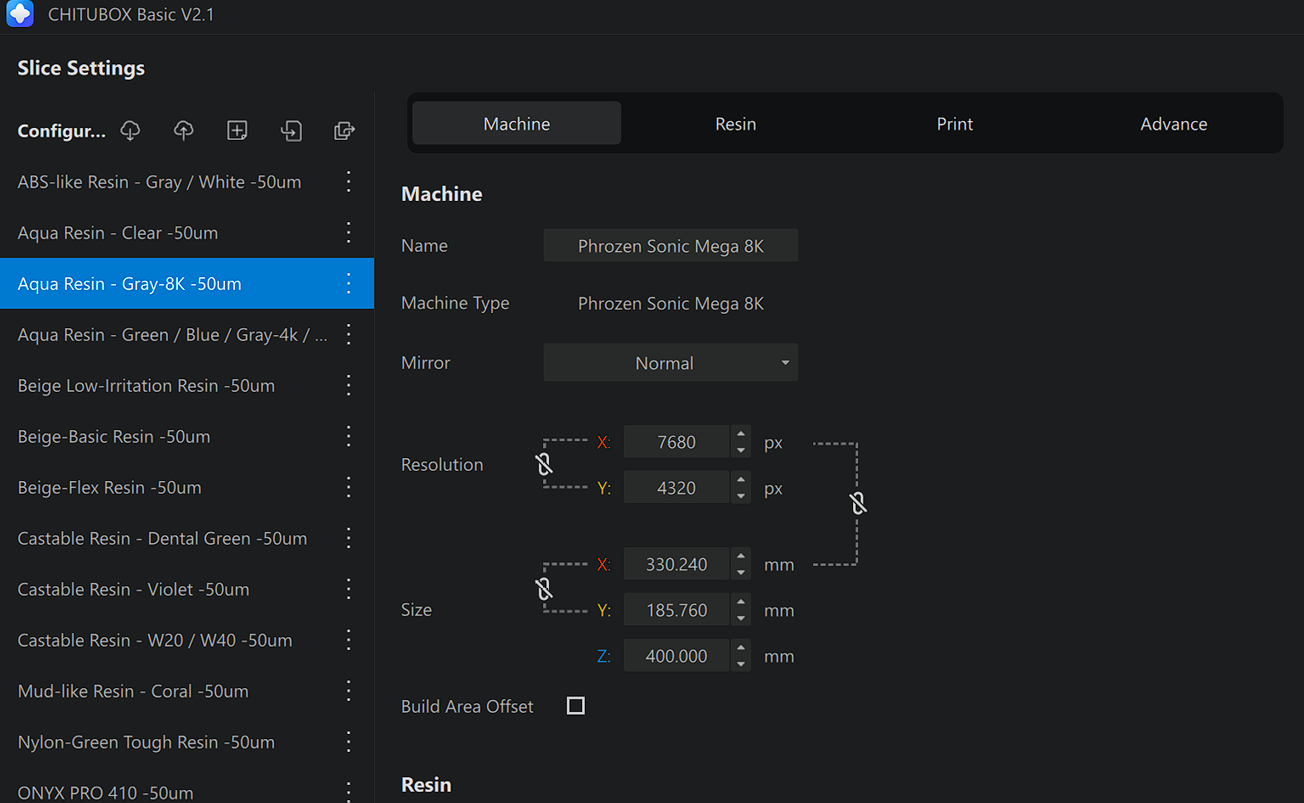Click the import configuration file icon
The image size is (1304, 803).
click(291, 131)
